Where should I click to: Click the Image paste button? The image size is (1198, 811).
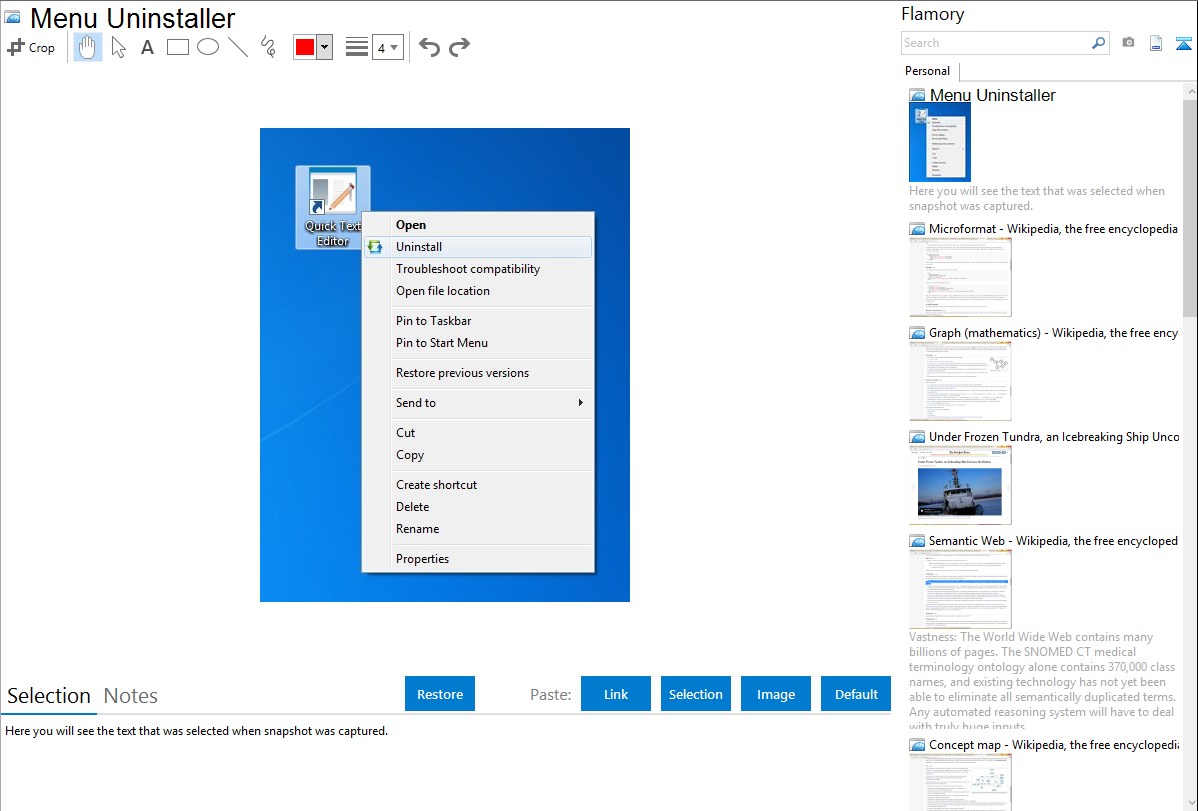click(x=775, y=694)
